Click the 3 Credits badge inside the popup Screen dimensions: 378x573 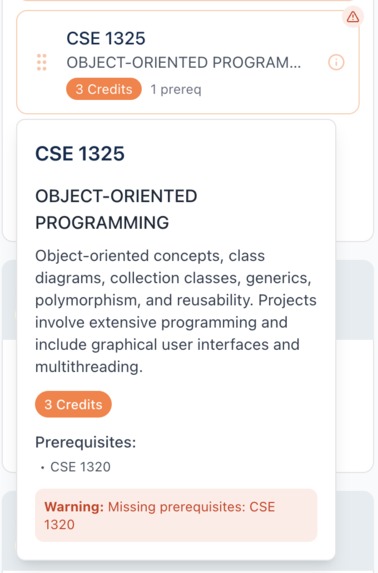click(73, 404)
